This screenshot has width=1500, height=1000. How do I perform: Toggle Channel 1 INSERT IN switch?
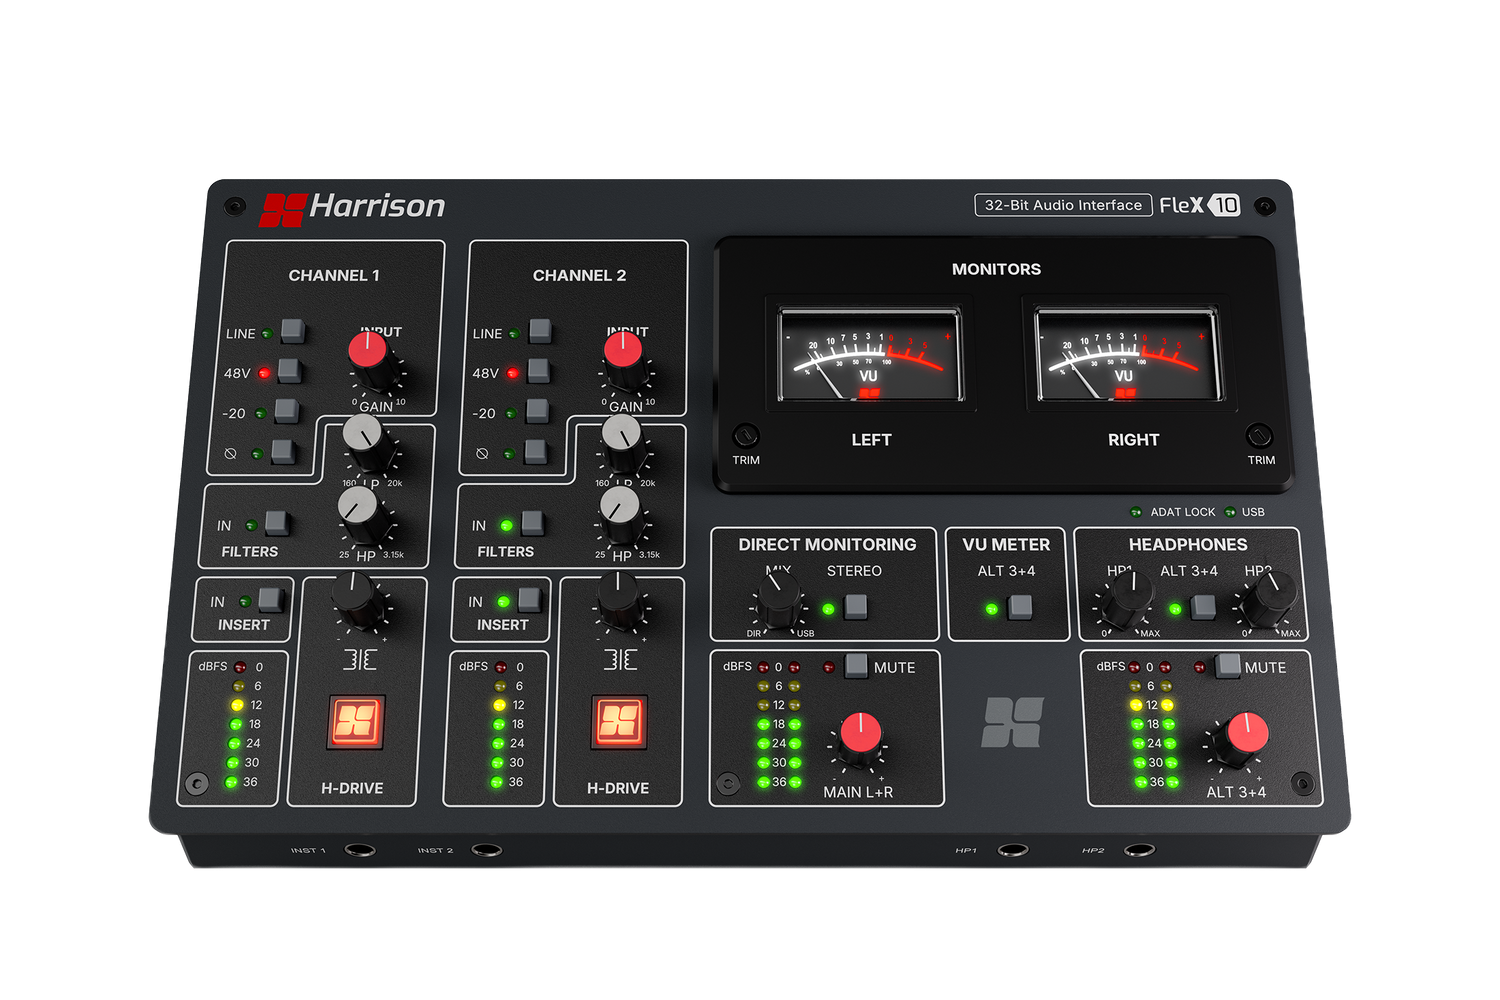coord(270,600)
